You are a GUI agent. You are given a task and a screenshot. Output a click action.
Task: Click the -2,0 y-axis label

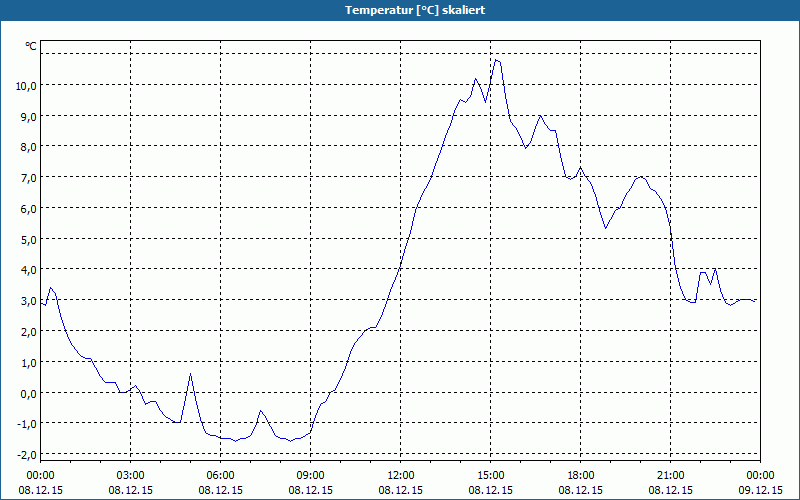pos(27,455)
